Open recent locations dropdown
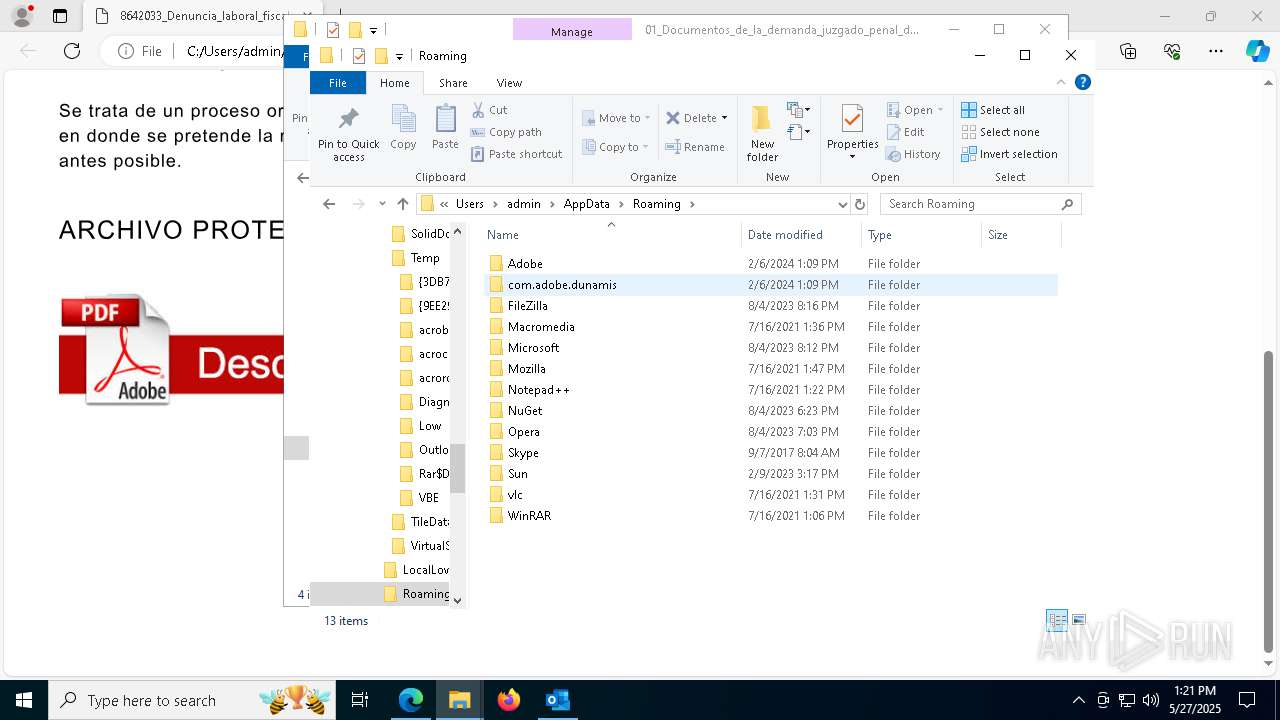 point(382,204)
